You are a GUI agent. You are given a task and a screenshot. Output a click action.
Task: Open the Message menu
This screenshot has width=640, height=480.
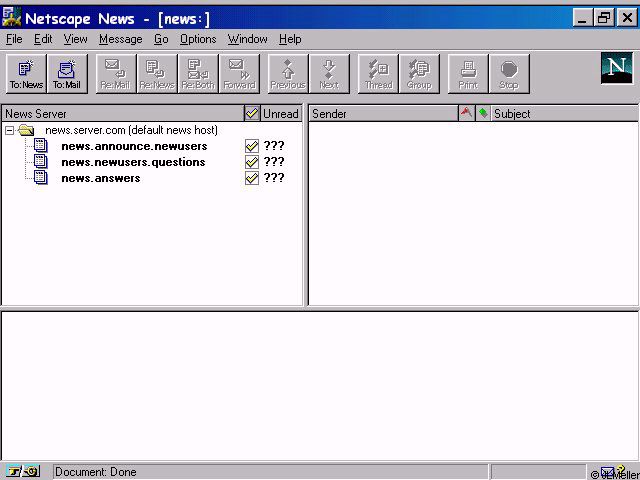(x=120, y=39)
